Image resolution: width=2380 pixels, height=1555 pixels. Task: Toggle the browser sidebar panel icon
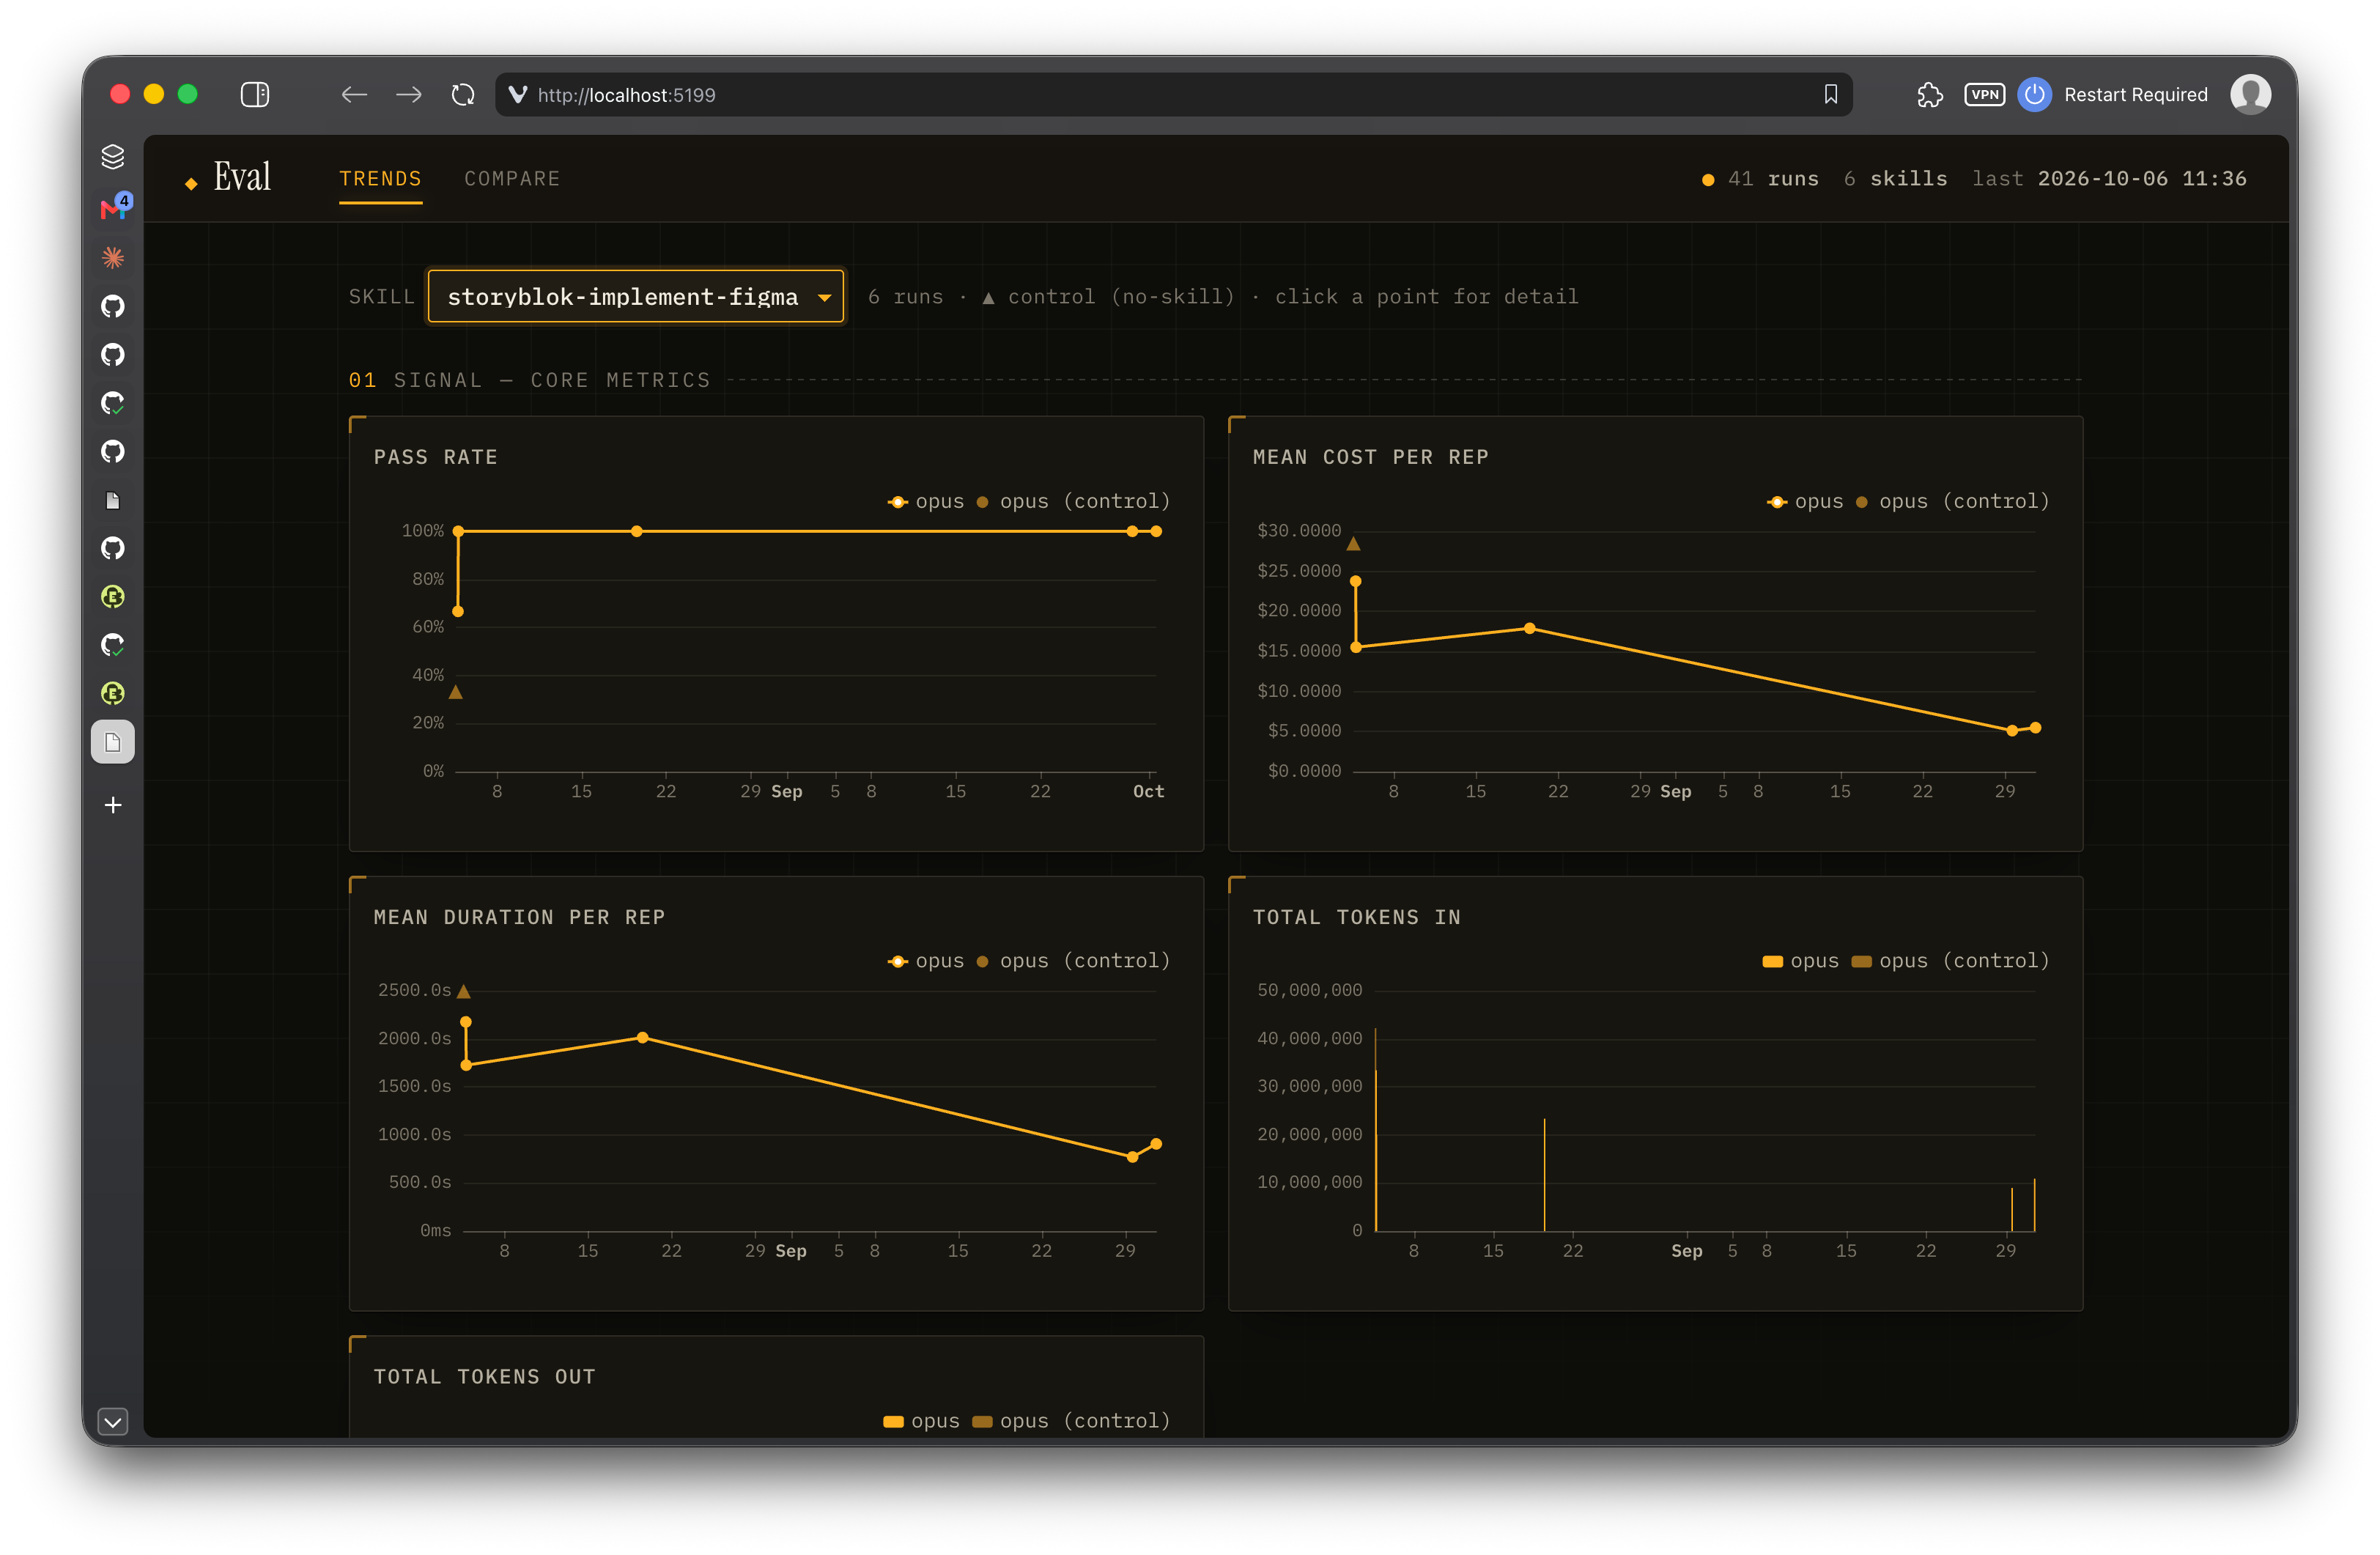[255, 95]
